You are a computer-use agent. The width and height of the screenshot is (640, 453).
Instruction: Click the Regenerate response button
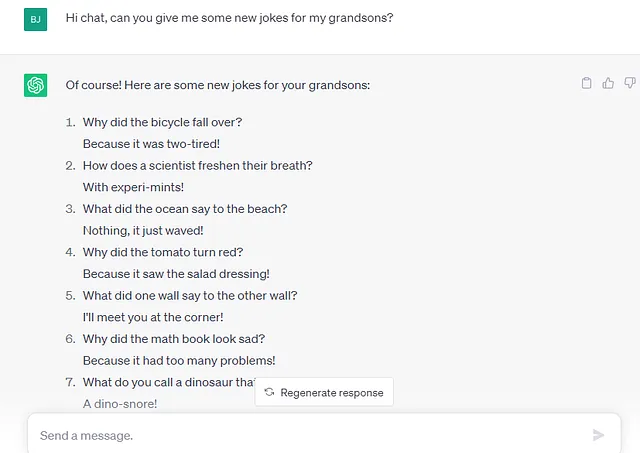click(x=324, y=392)
